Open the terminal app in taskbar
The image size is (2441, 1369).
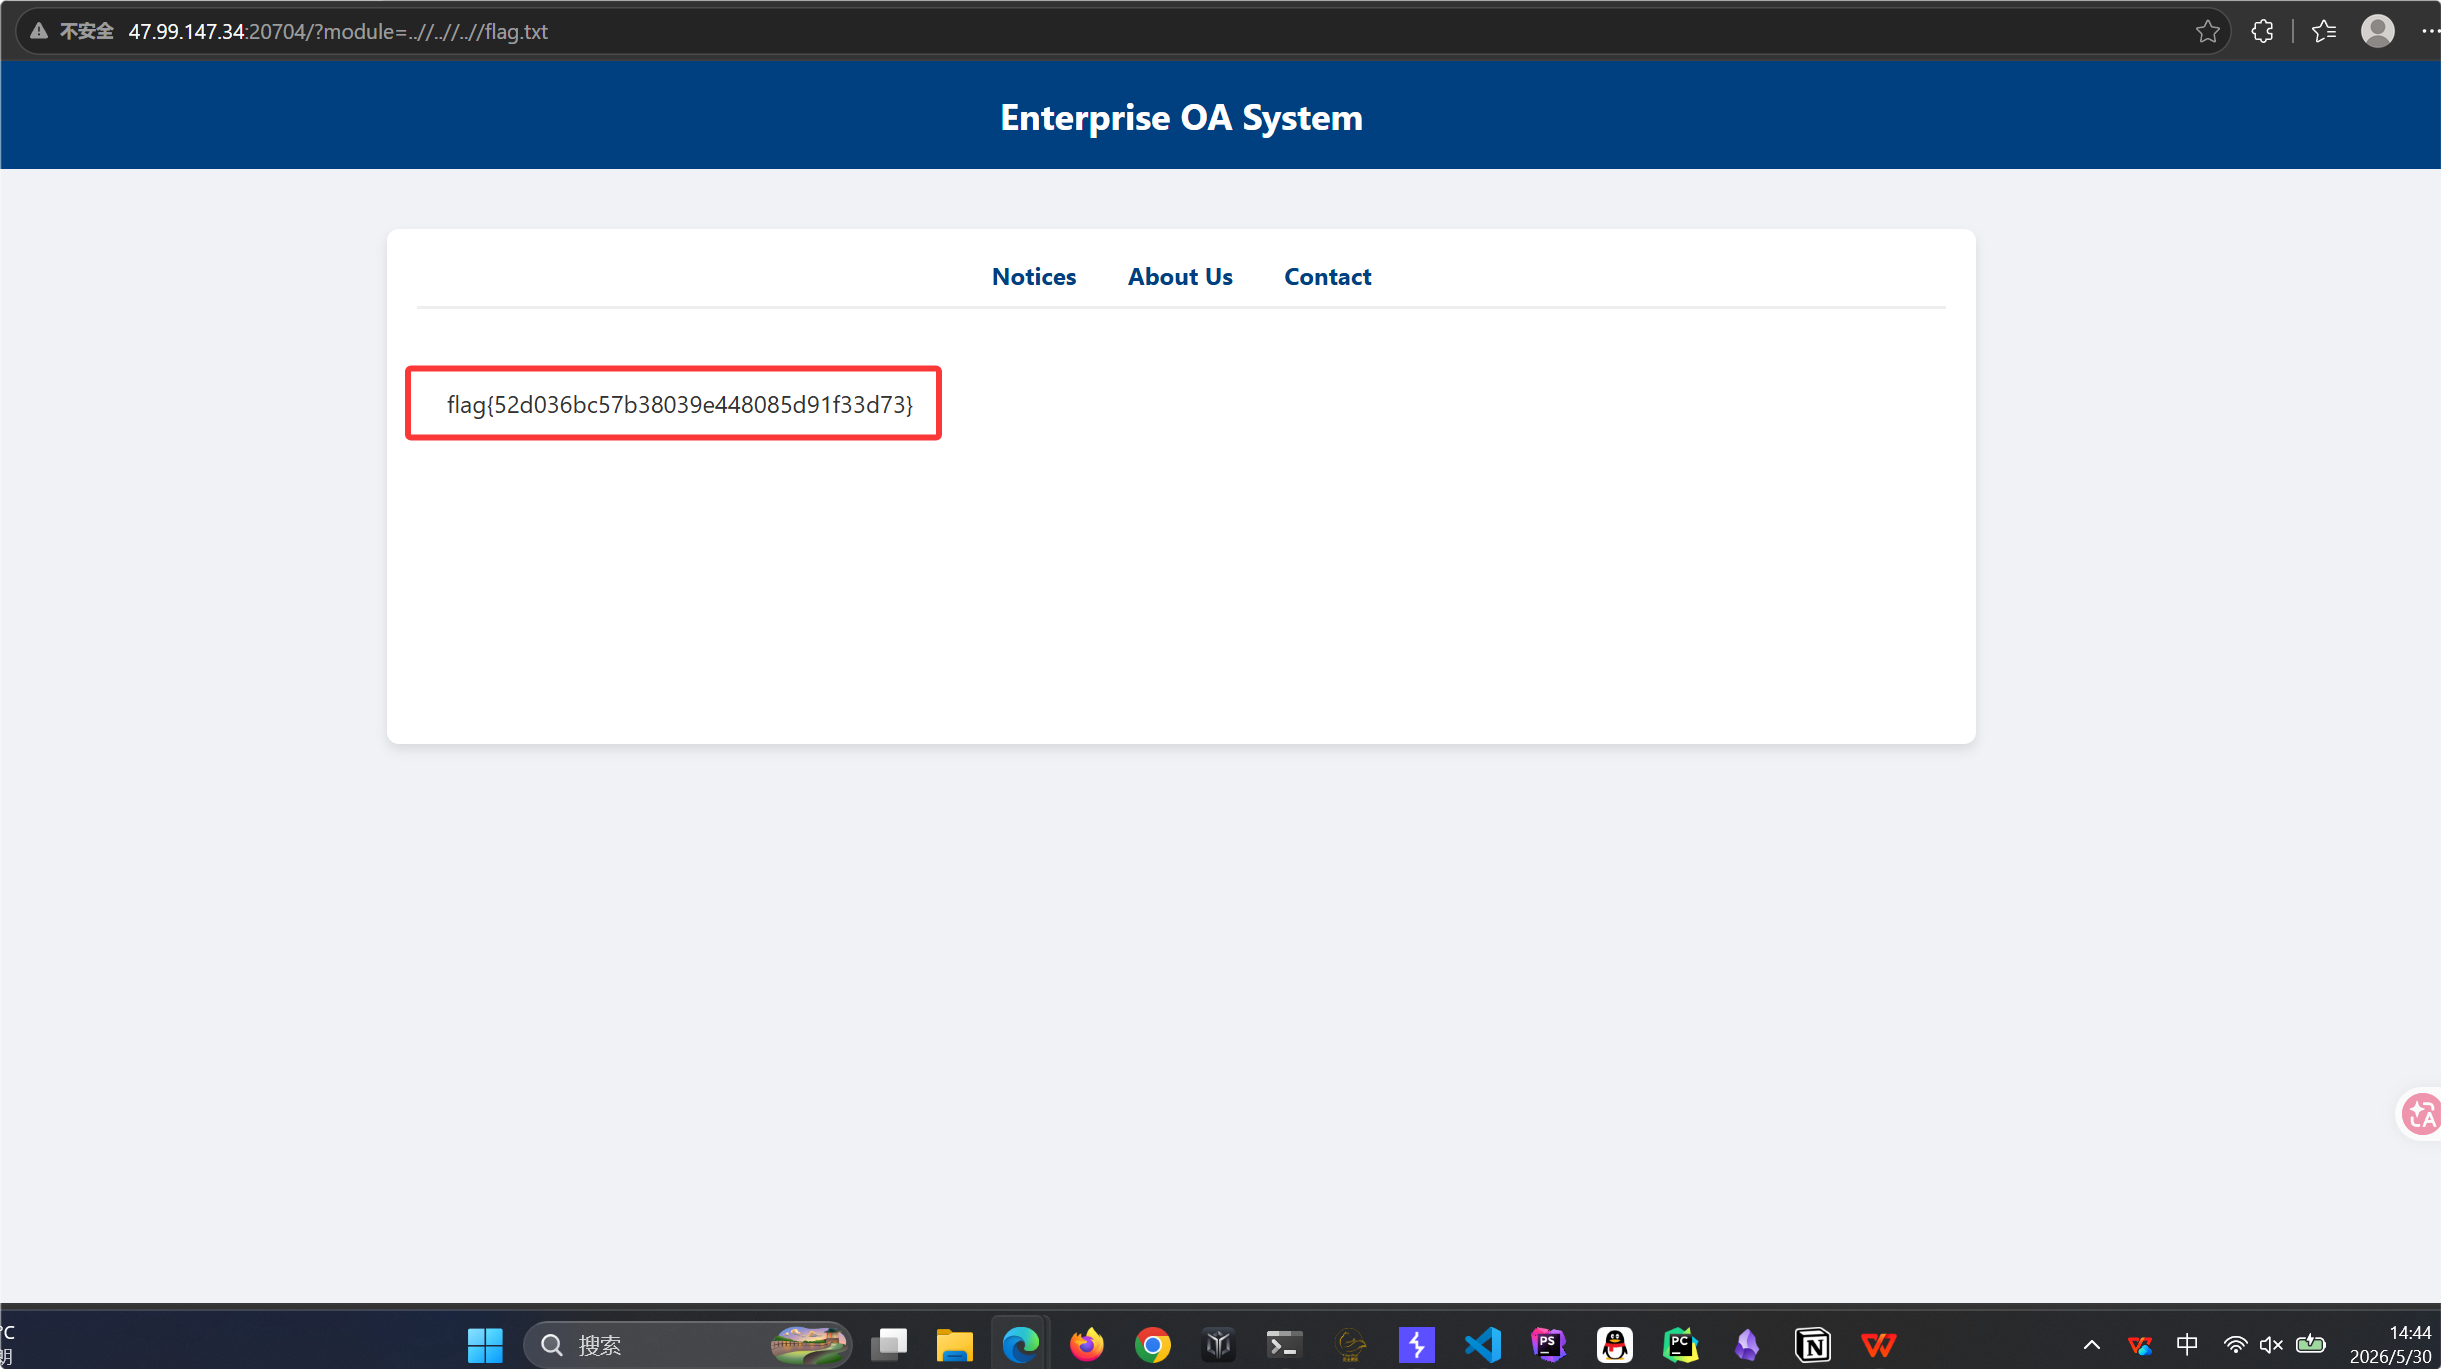tap(1284, 1345)
